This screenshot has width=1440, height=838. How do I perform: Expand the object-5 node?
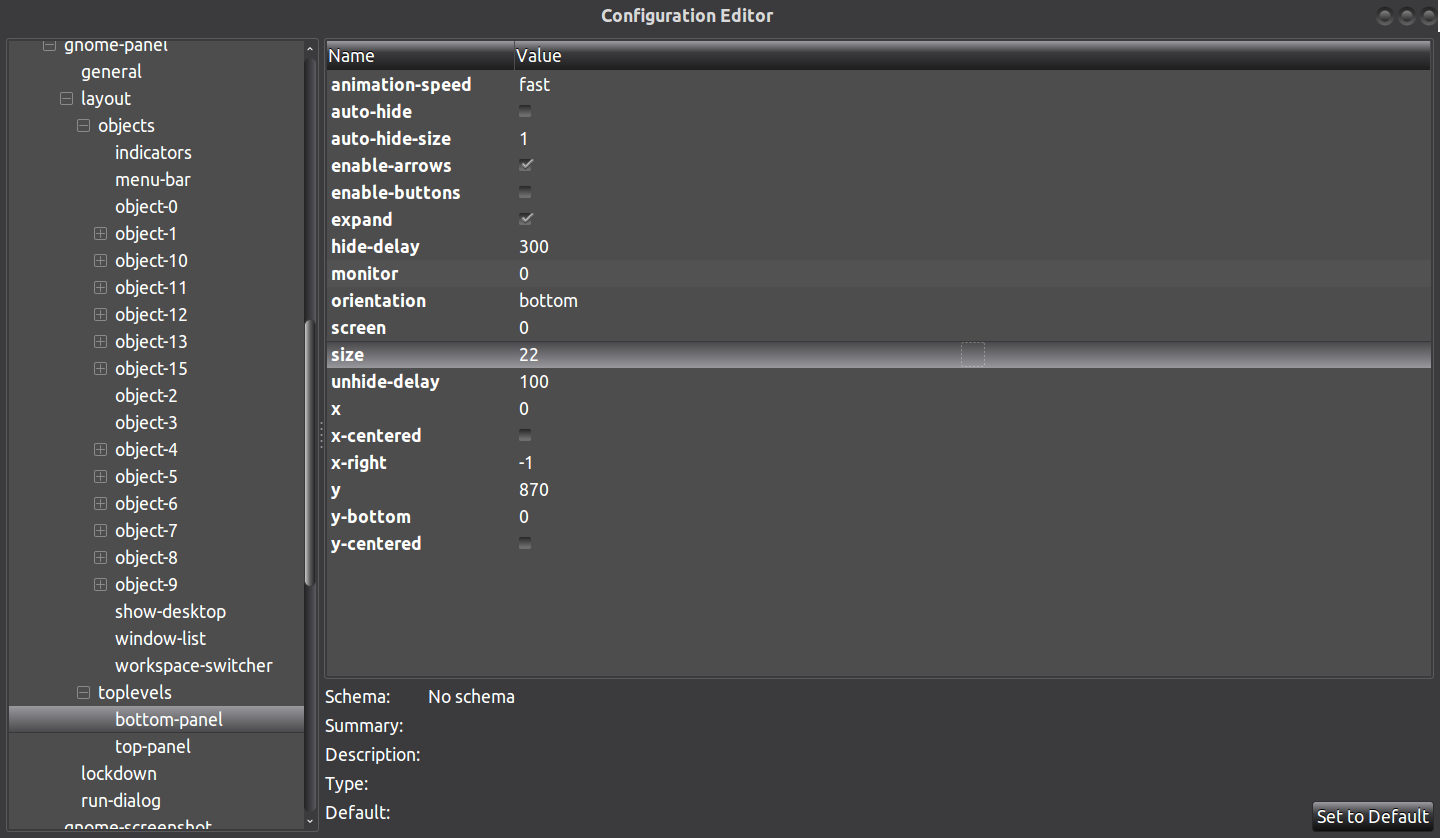click(x=100, y=477)
